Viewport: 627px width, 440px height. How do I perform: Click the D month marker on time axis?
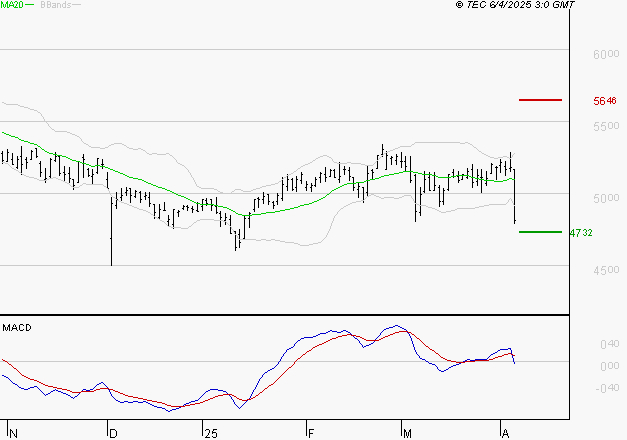113,434
